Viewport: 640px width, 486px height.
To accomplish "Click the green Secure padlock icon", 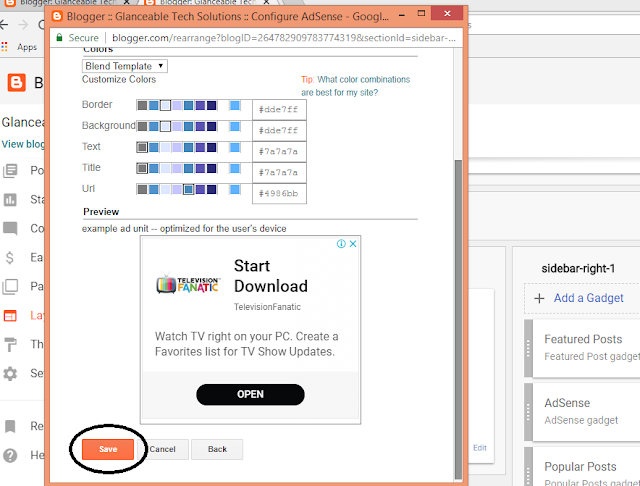I will click(60, 38).
